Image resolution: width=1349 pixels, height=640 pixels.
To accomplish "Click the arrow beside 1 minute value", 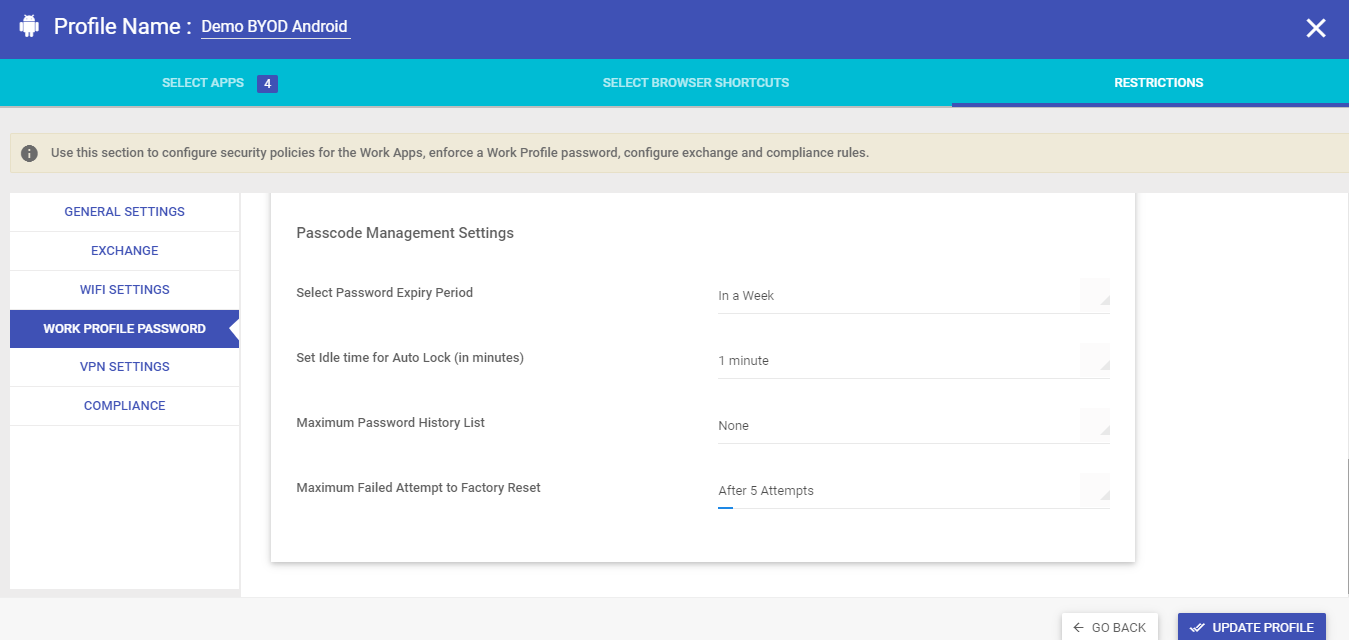I will click(1096, 359).
